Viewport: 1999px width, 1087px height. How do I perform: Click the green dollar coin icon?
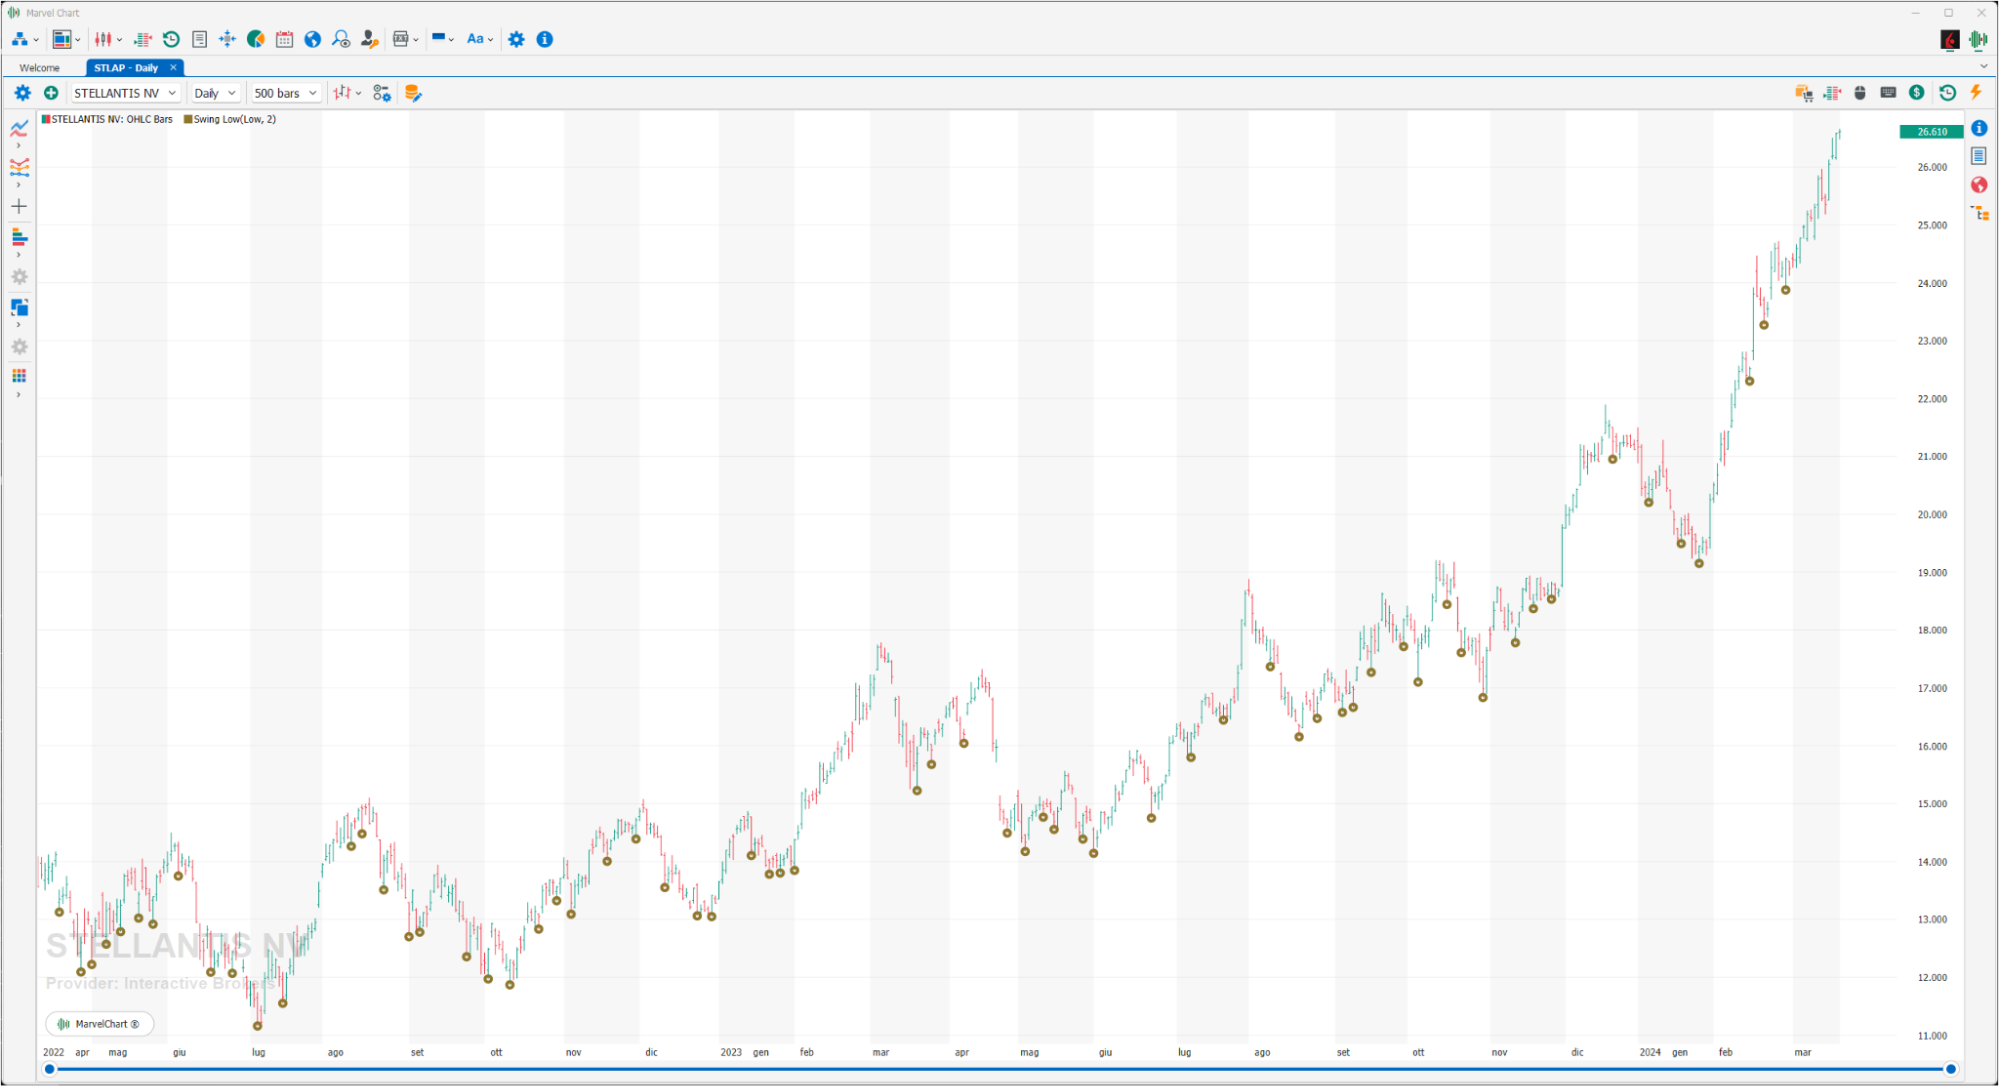tap(1916, 92)
